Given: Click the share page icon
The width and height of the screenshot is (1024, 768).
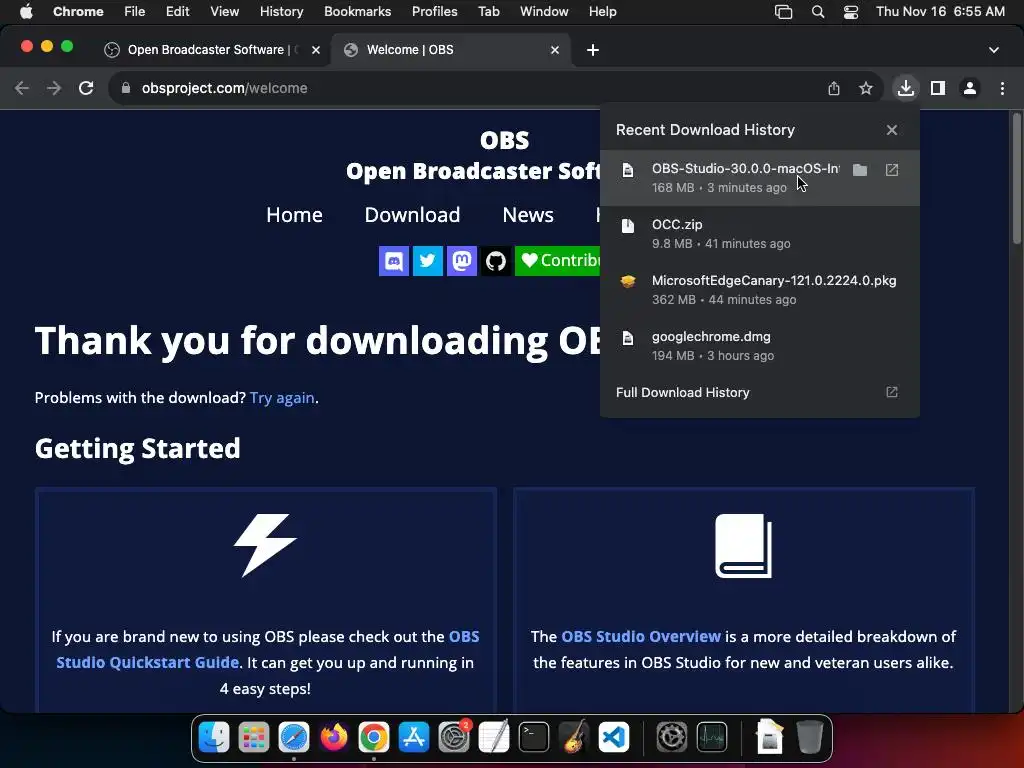Looking at the screenshot, I should pos(834,88).
